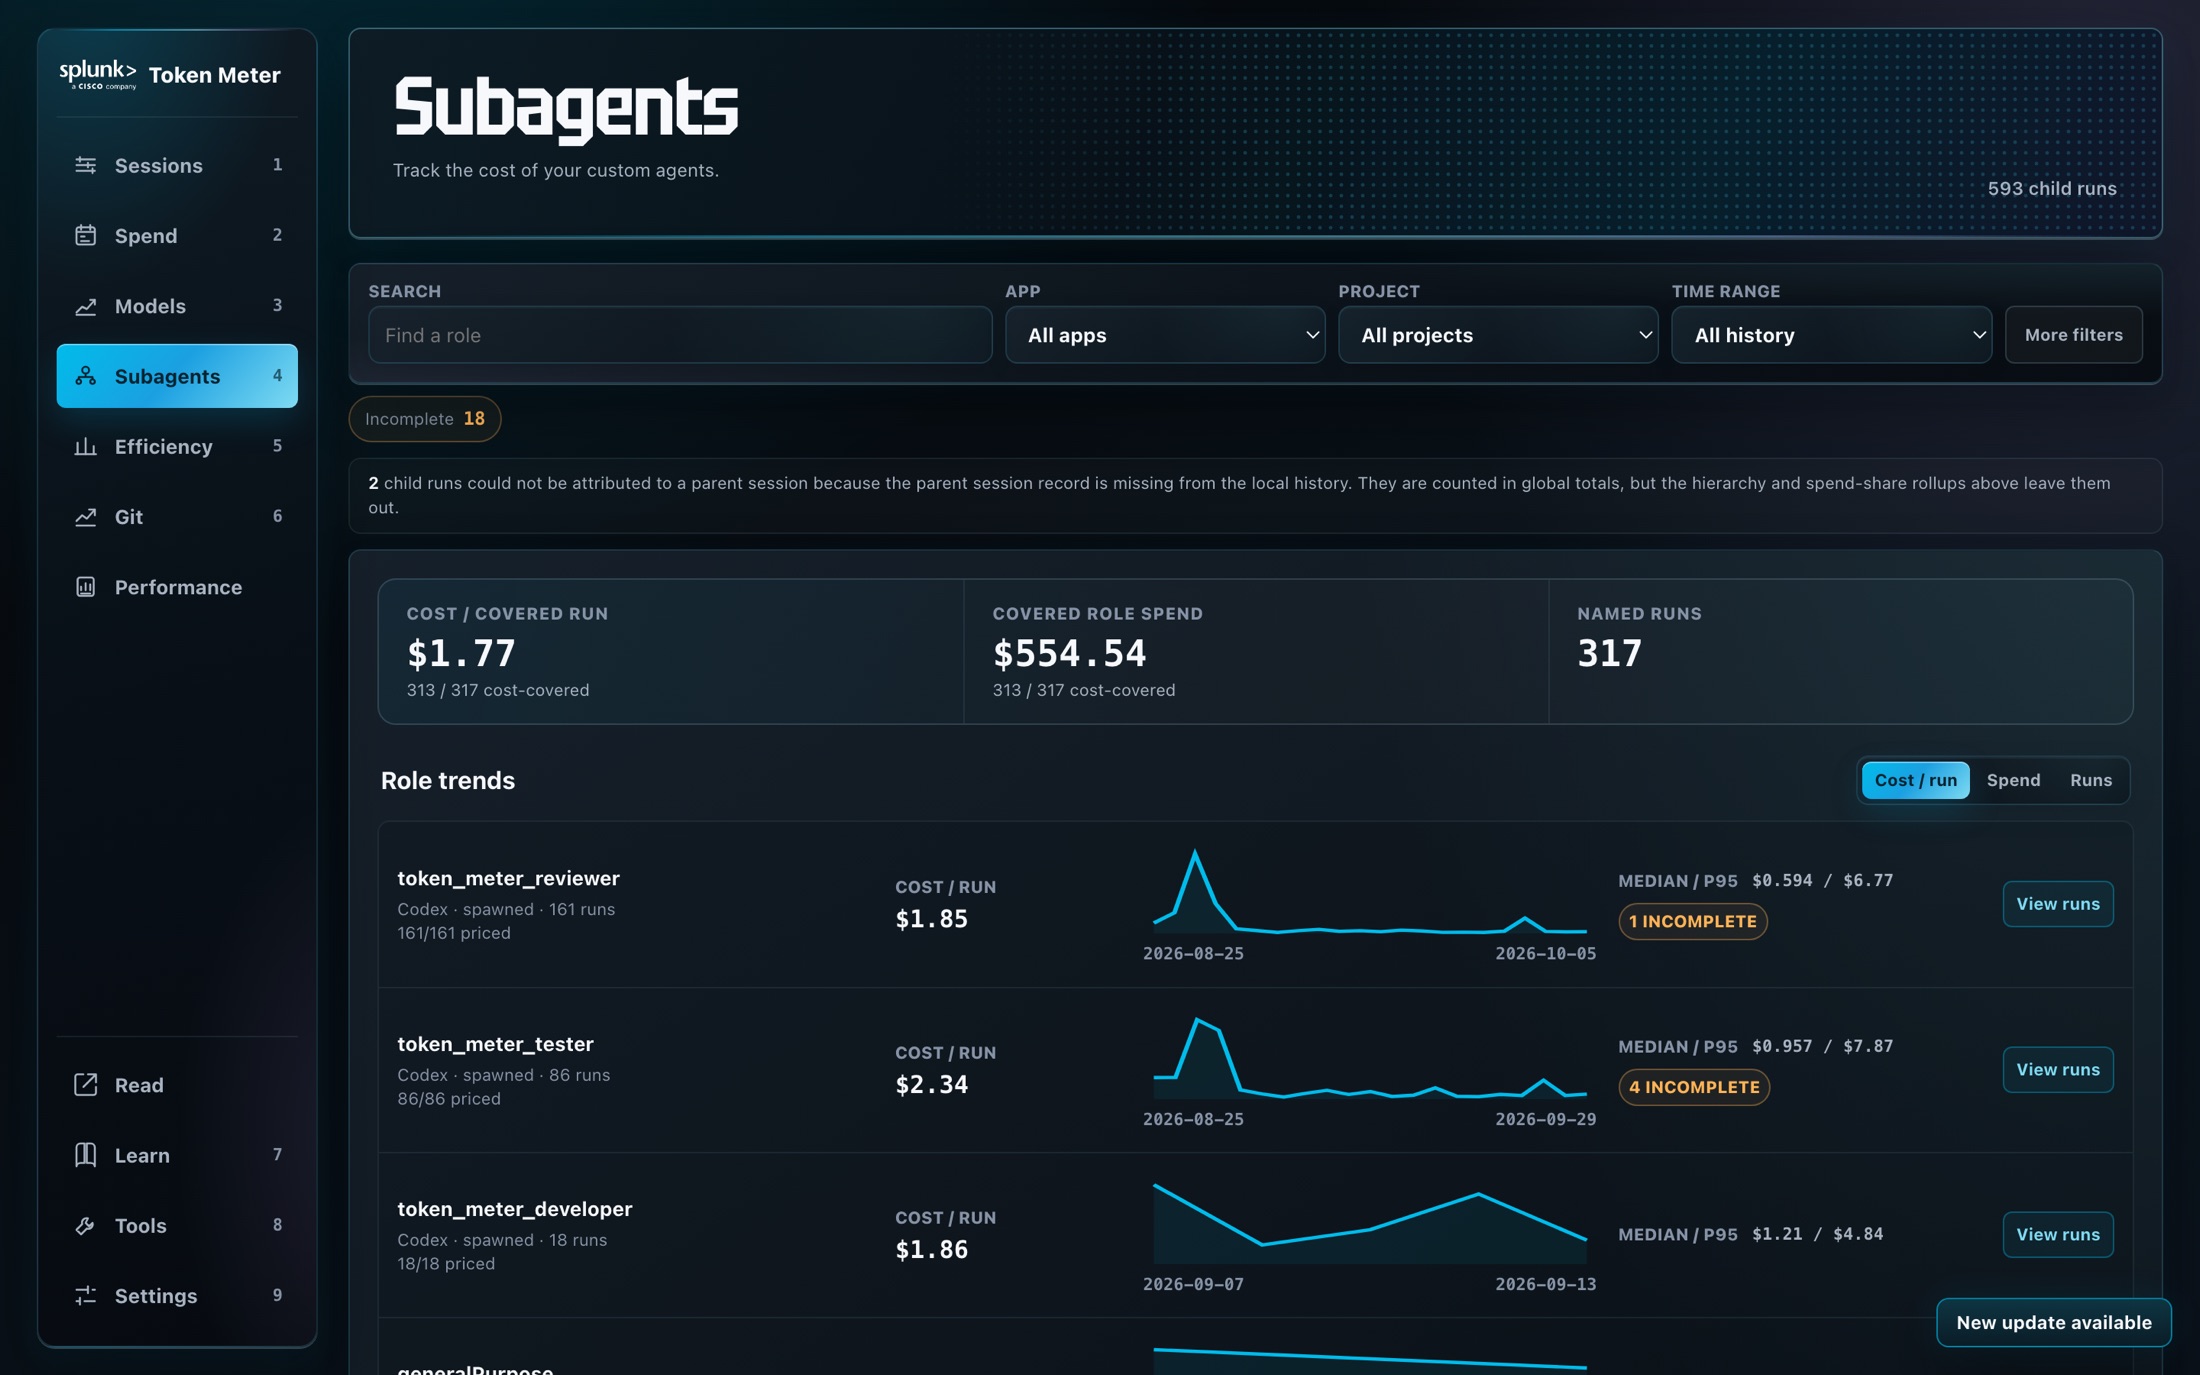Click the Token Meter title
The height and width of the screenshot is (1375, 2200).
[x=215, y=75]
